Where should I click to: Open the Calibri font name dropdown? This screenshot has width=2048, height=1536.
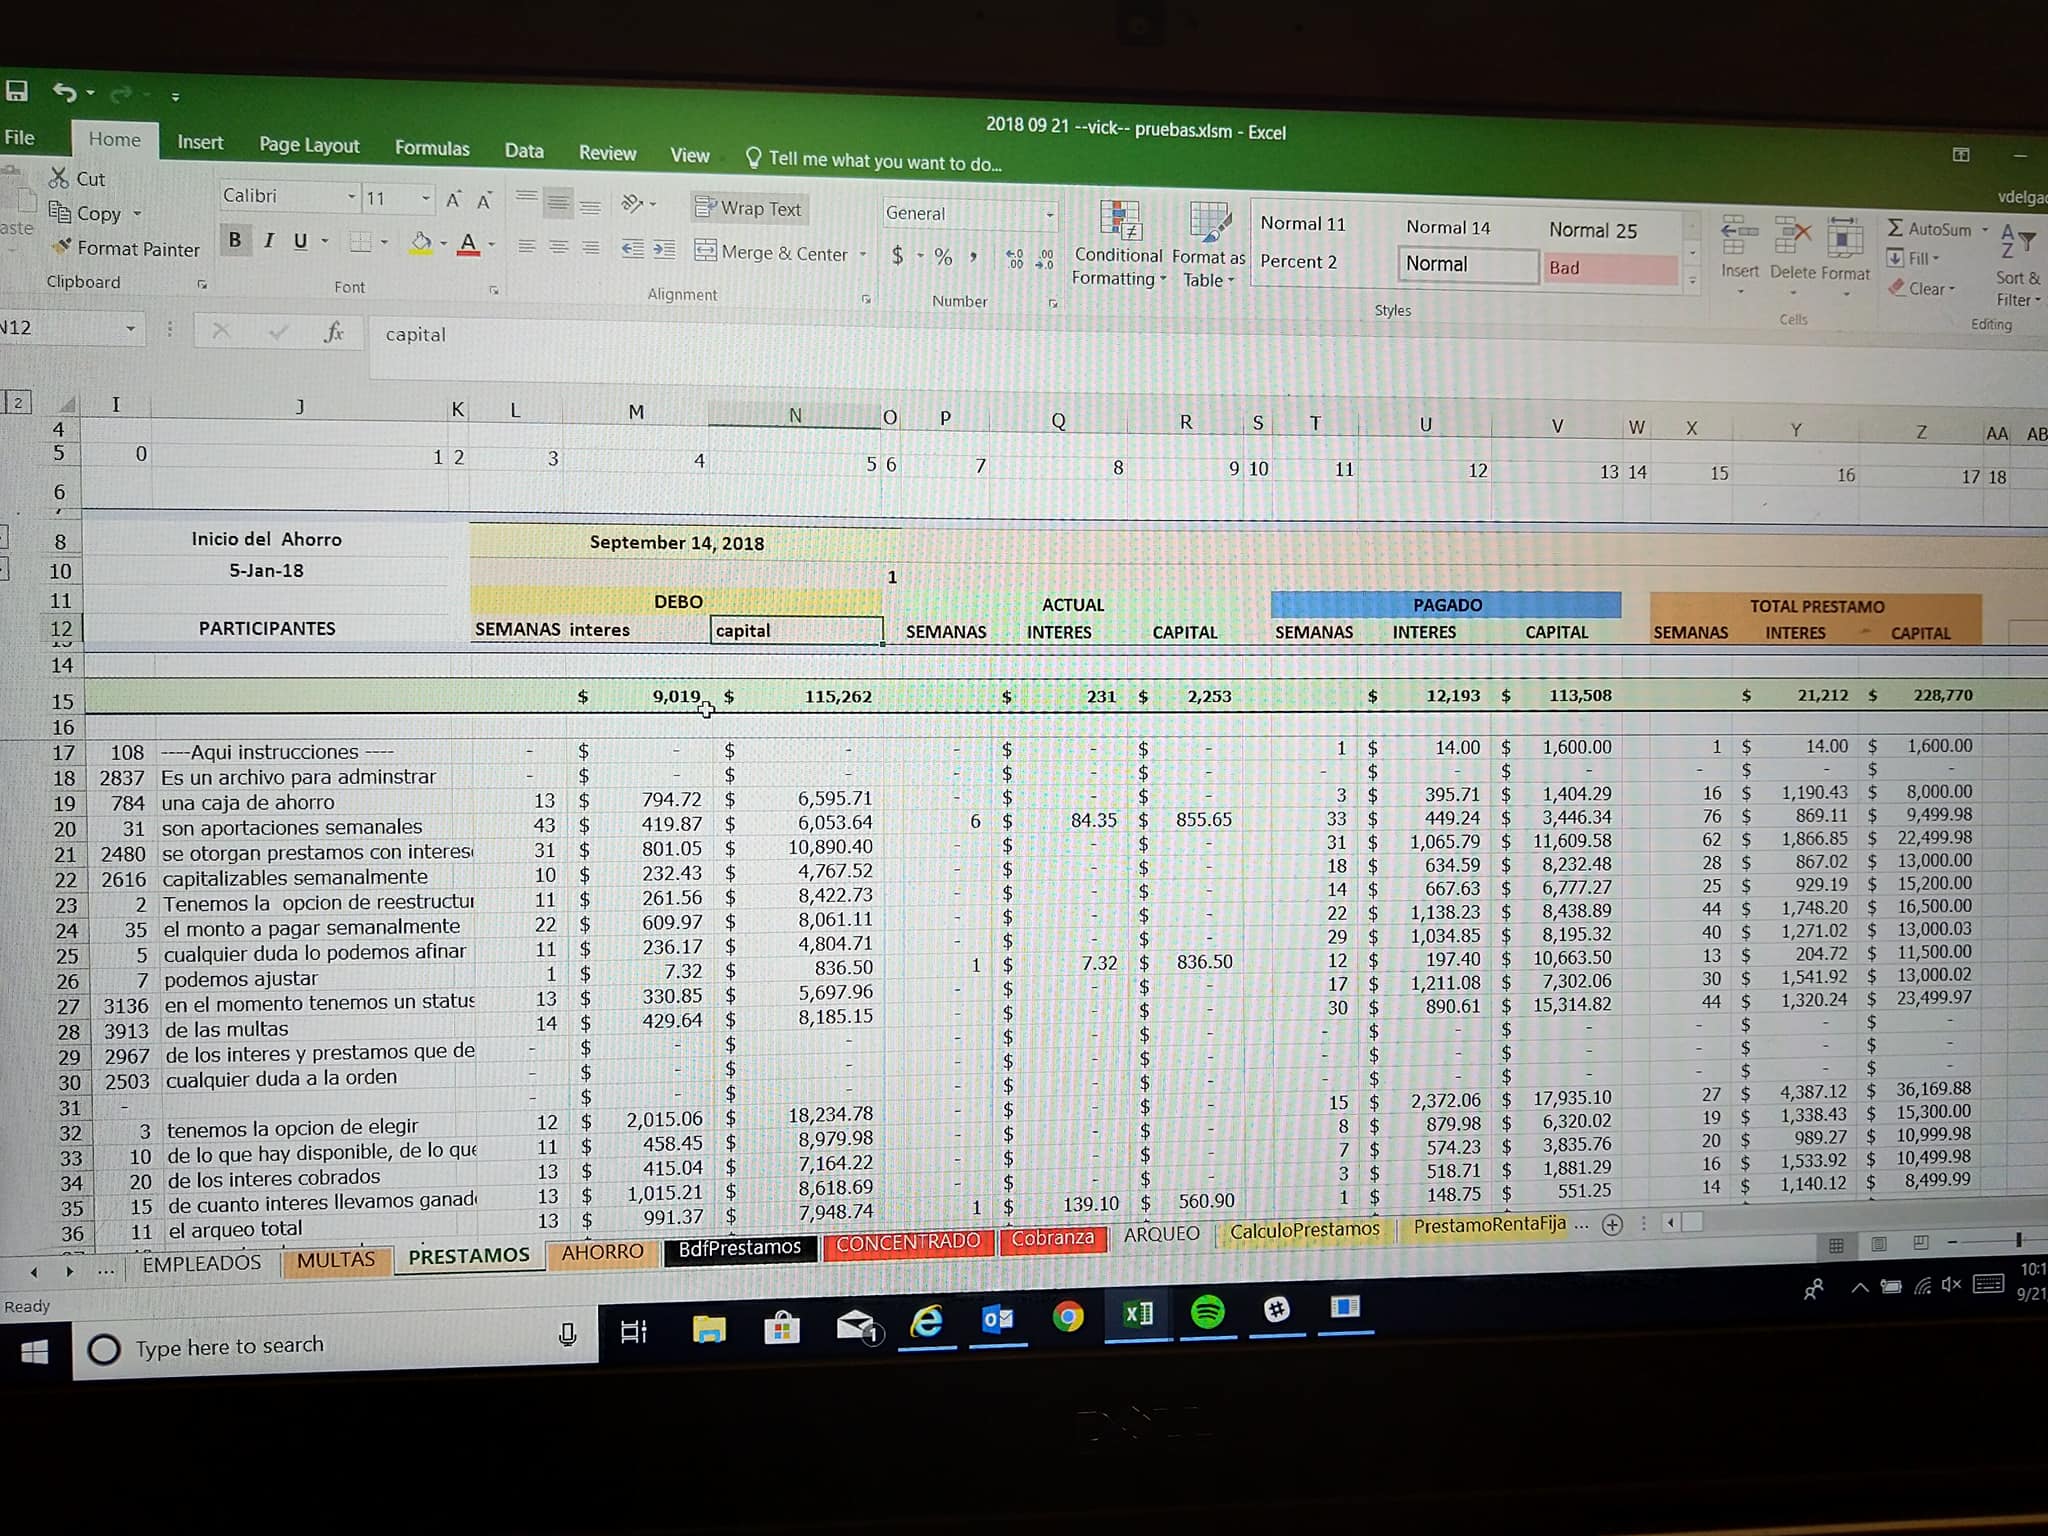(352, 196)
